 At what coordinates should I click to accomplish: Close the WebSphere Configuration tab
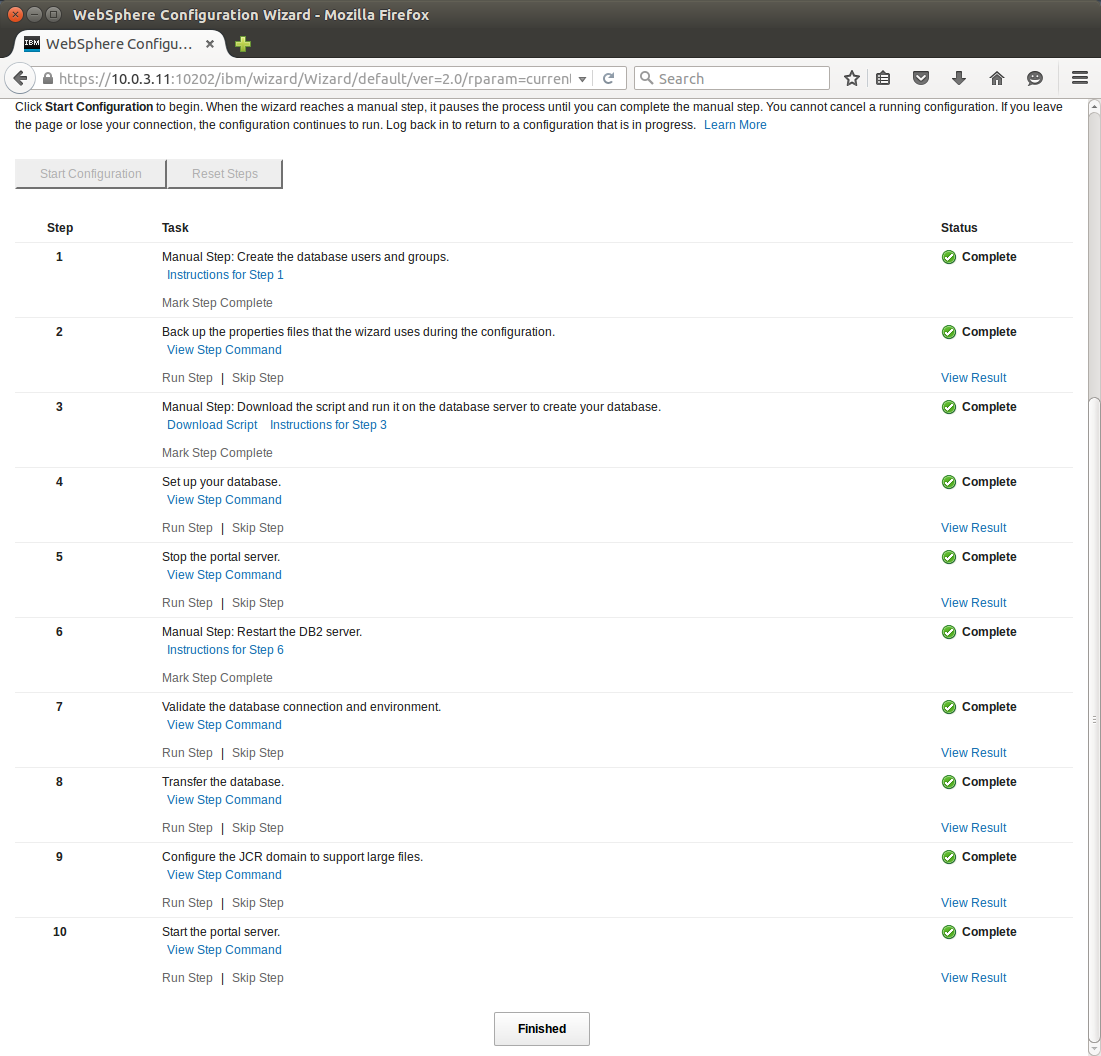point(209,44)
